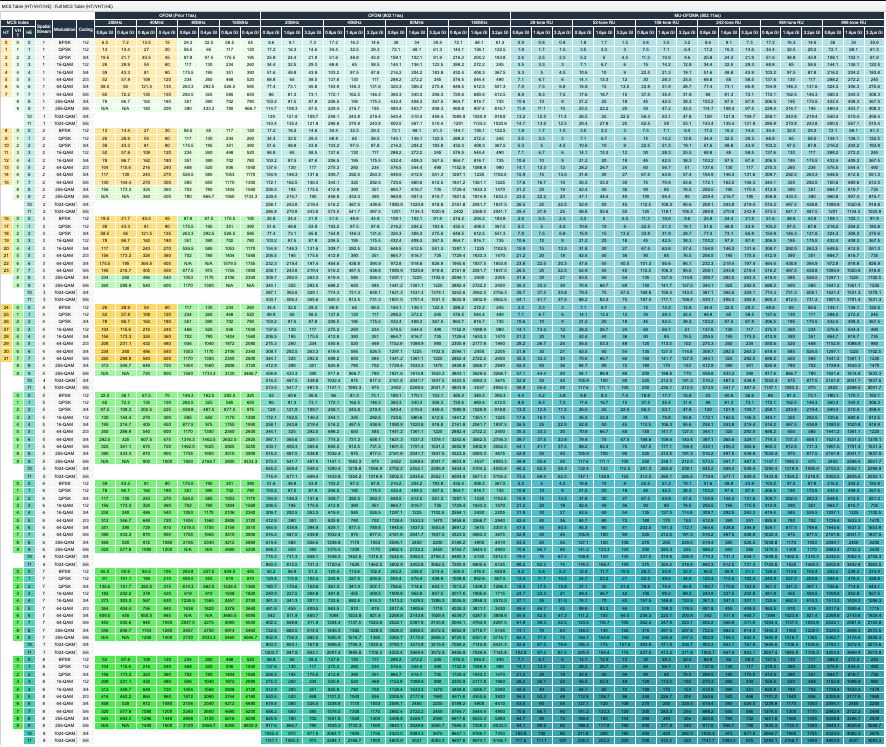Select the 'Coding' column header
The width and height of the screenshot is (886, 747).
tap(85, 29)
